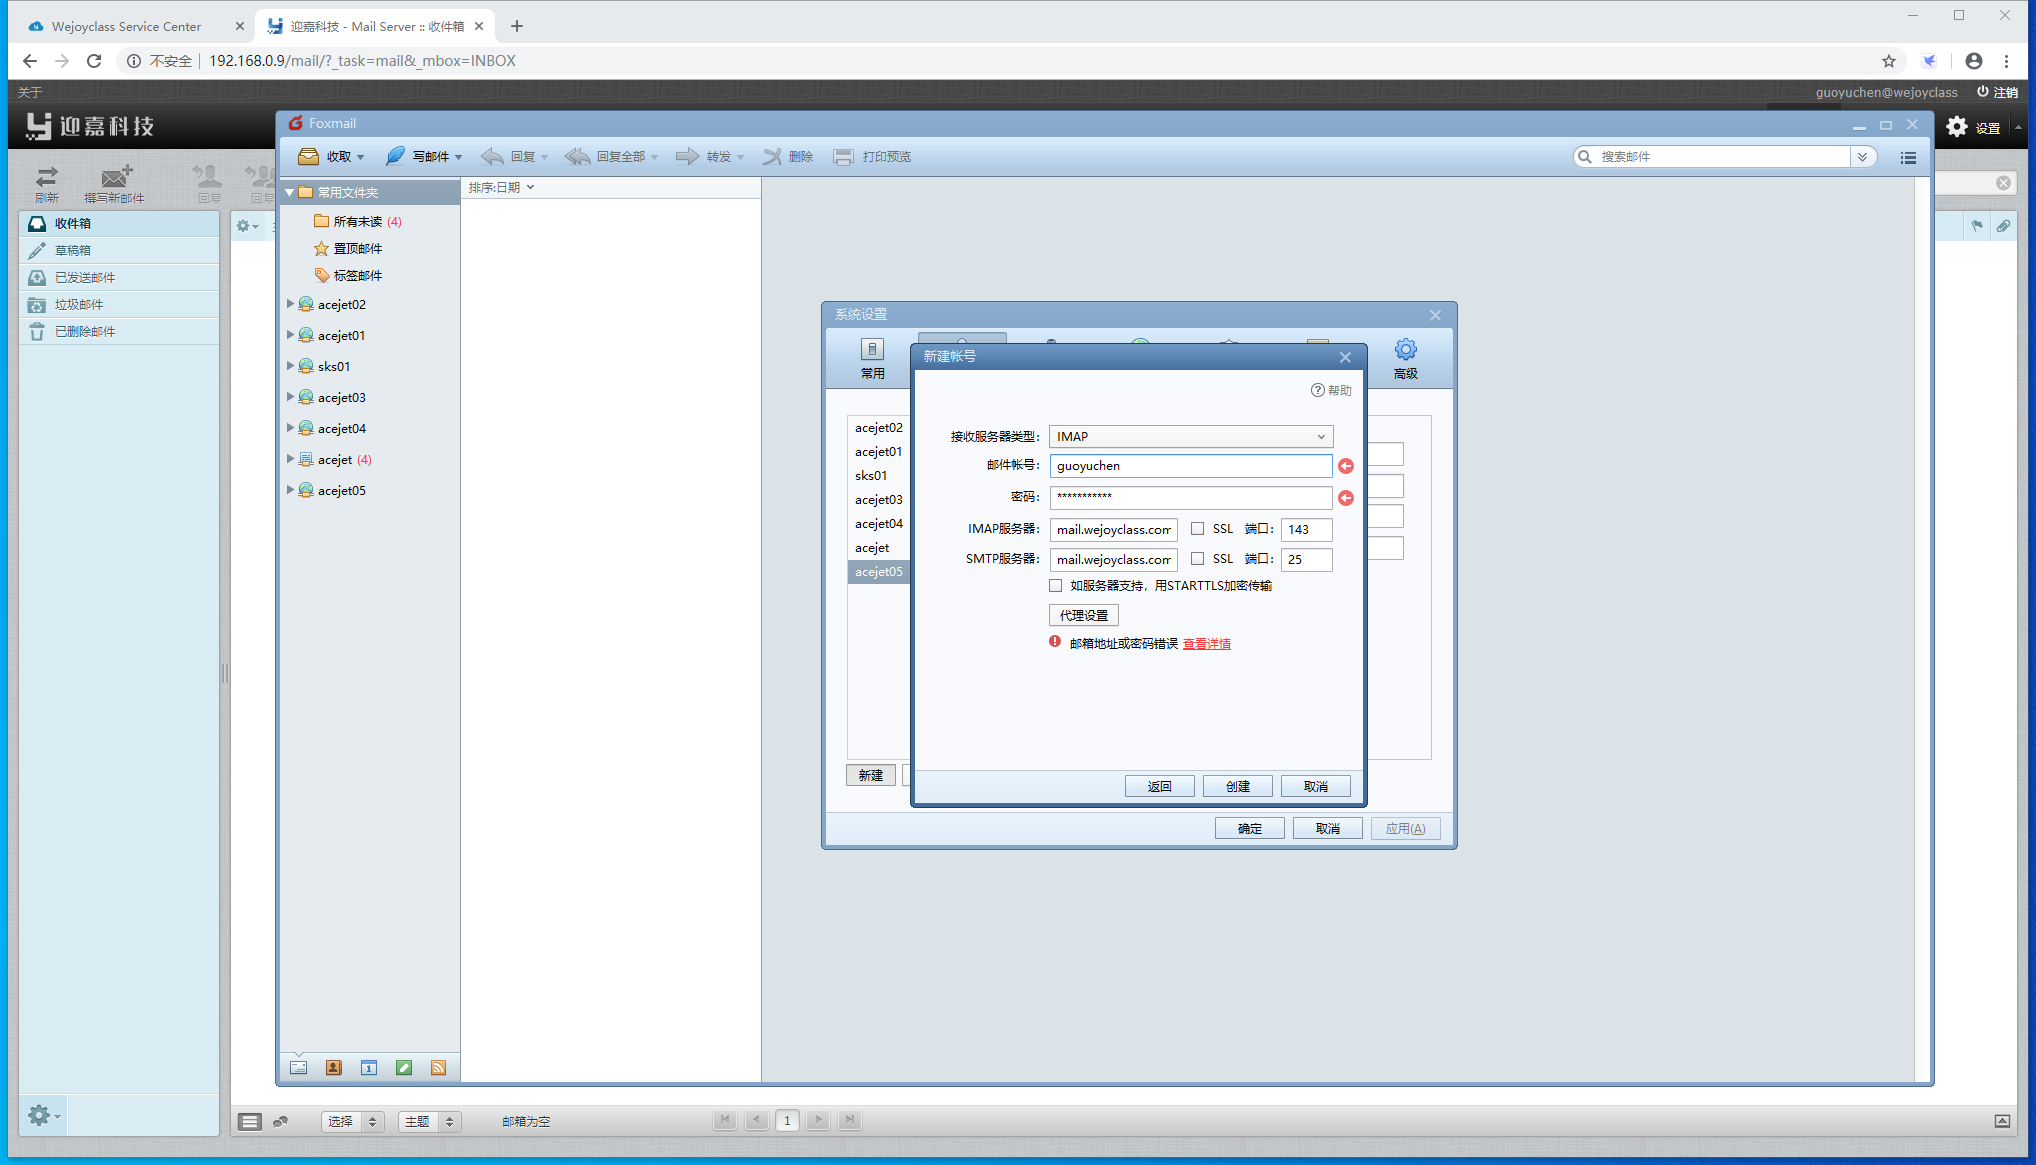Viewport: 2036px width, 1165px height.
Task: Enable SSL for the IMAP server
Action: tap(1197, 529)
